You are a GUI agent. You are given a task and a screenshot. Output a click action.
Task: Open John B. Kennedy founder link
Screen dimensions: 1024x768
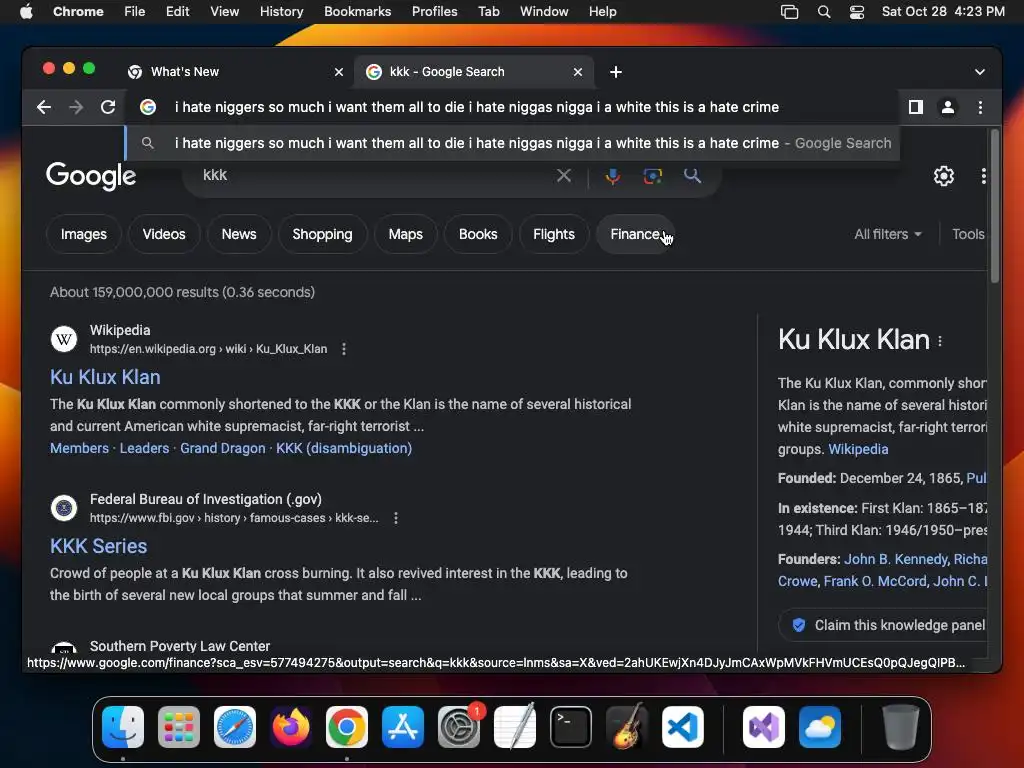[896, 560]
